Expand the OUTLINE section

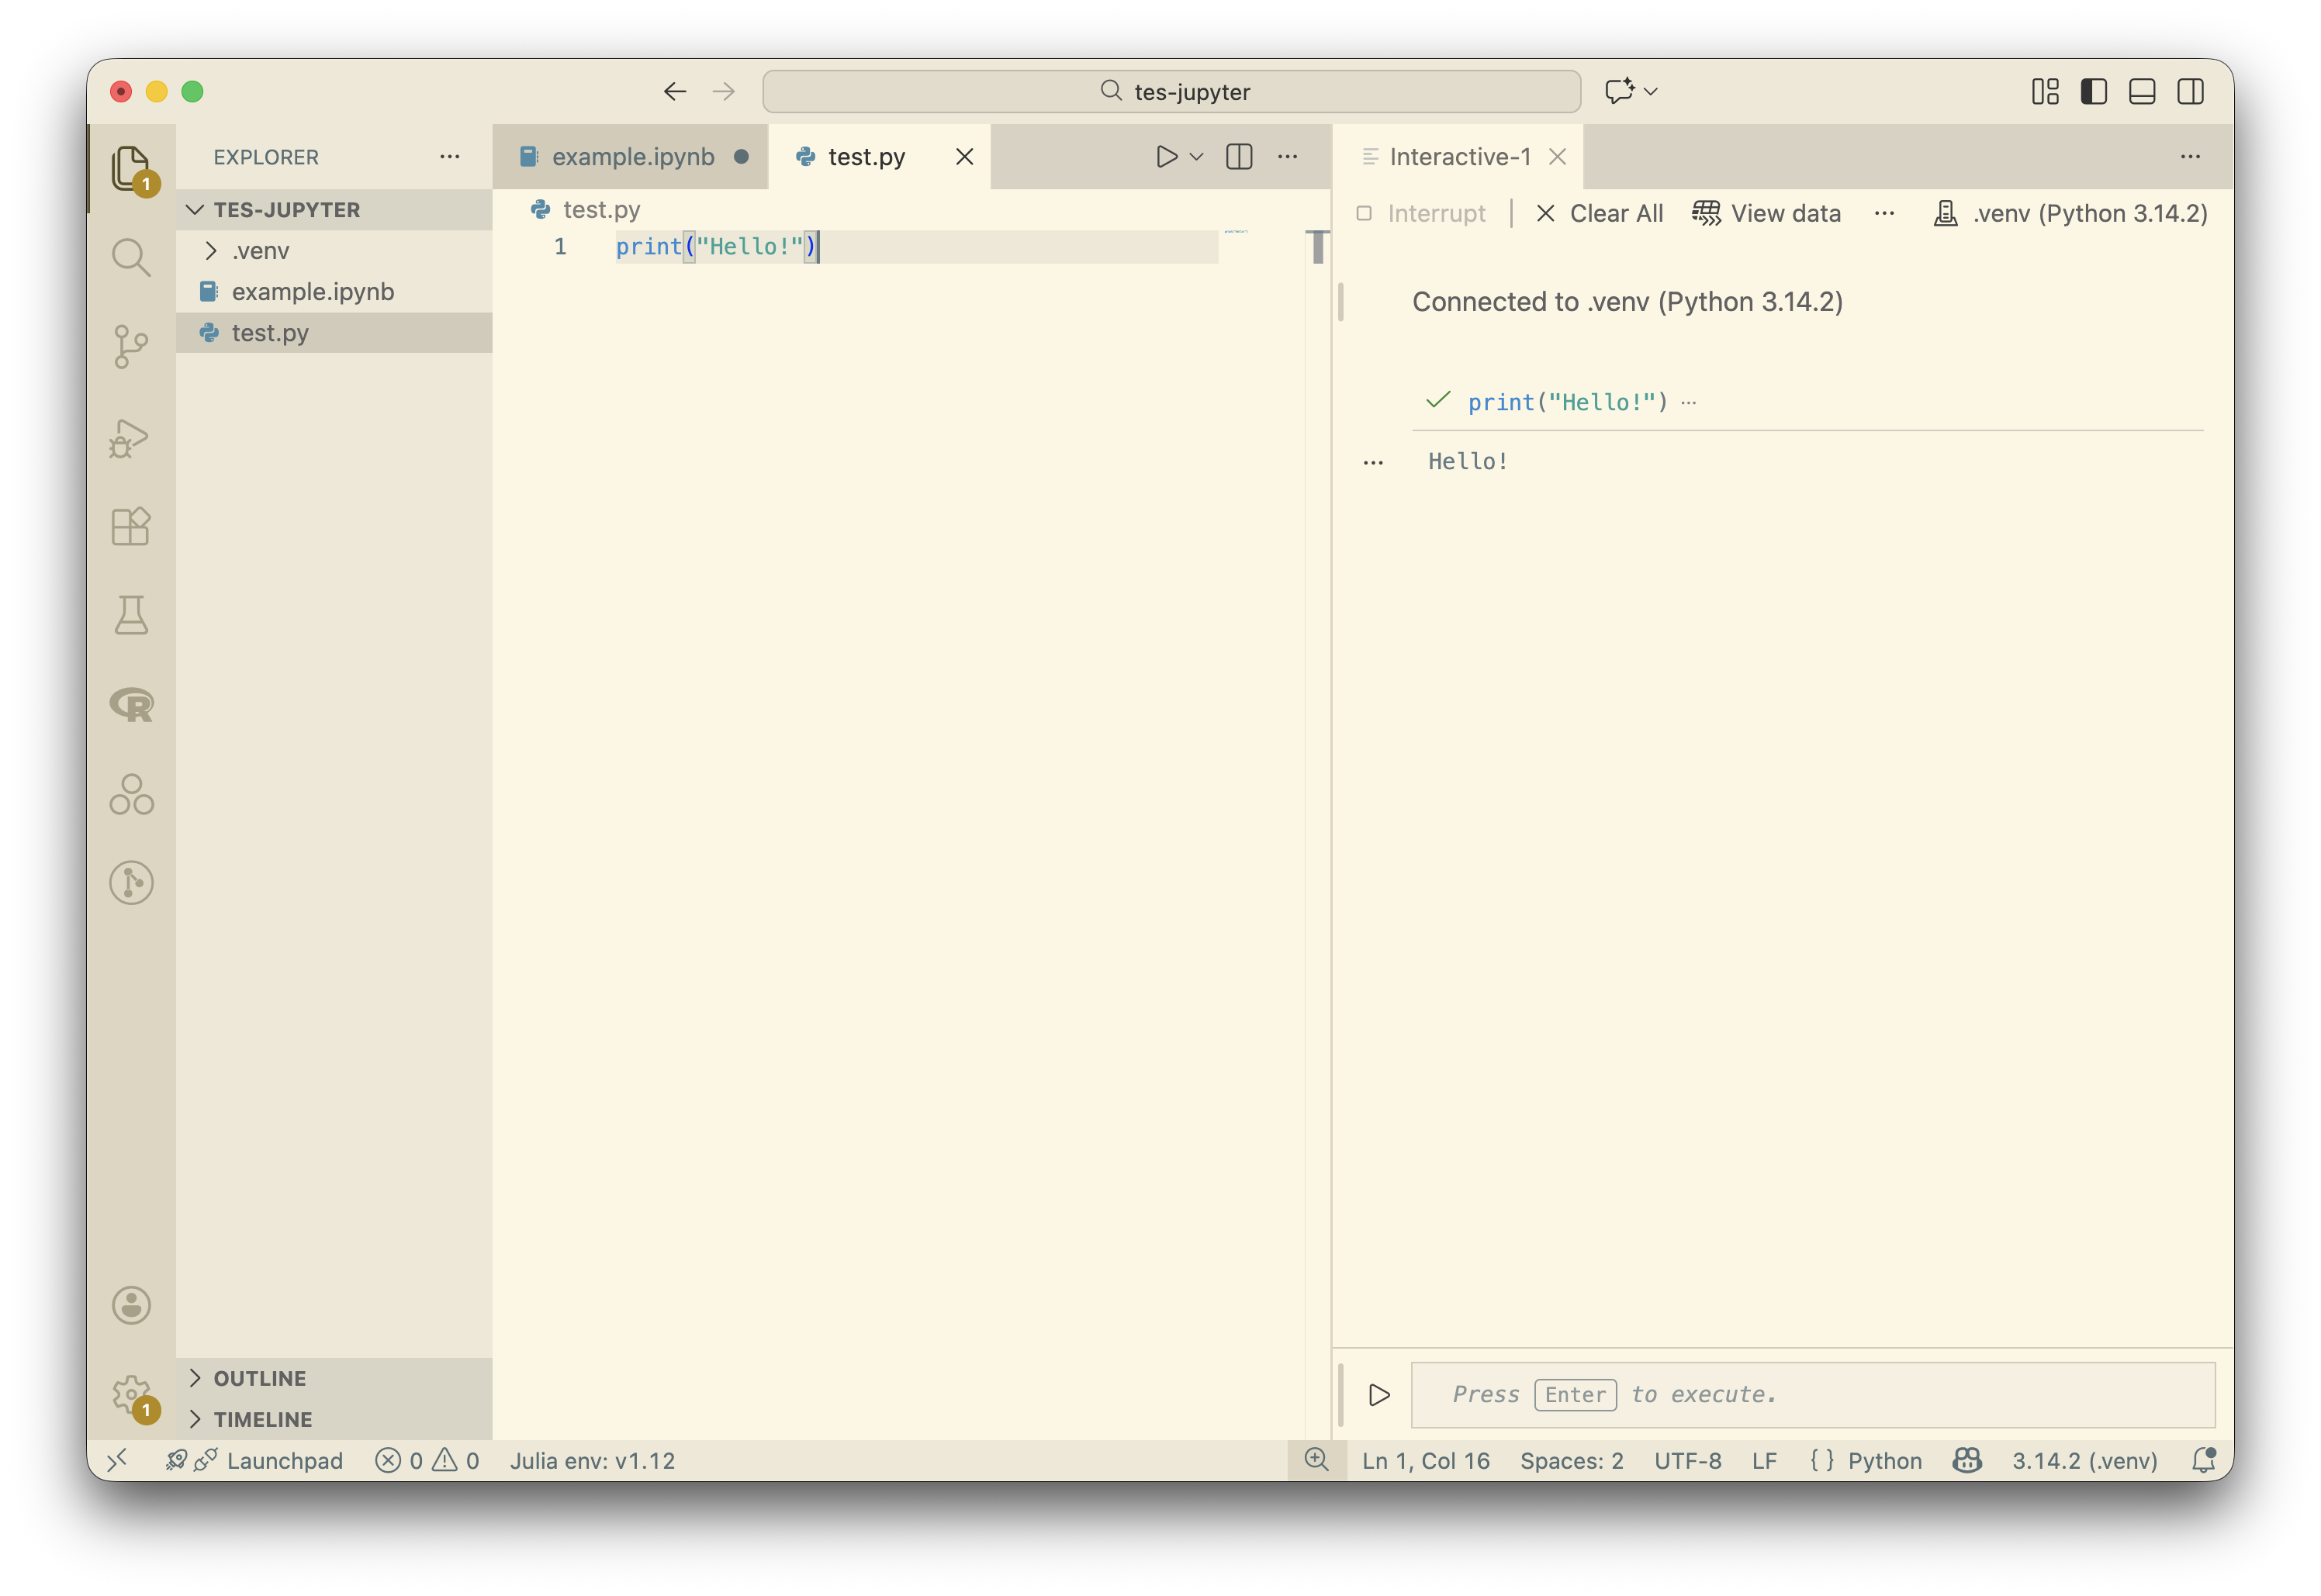pos(259,1378)
